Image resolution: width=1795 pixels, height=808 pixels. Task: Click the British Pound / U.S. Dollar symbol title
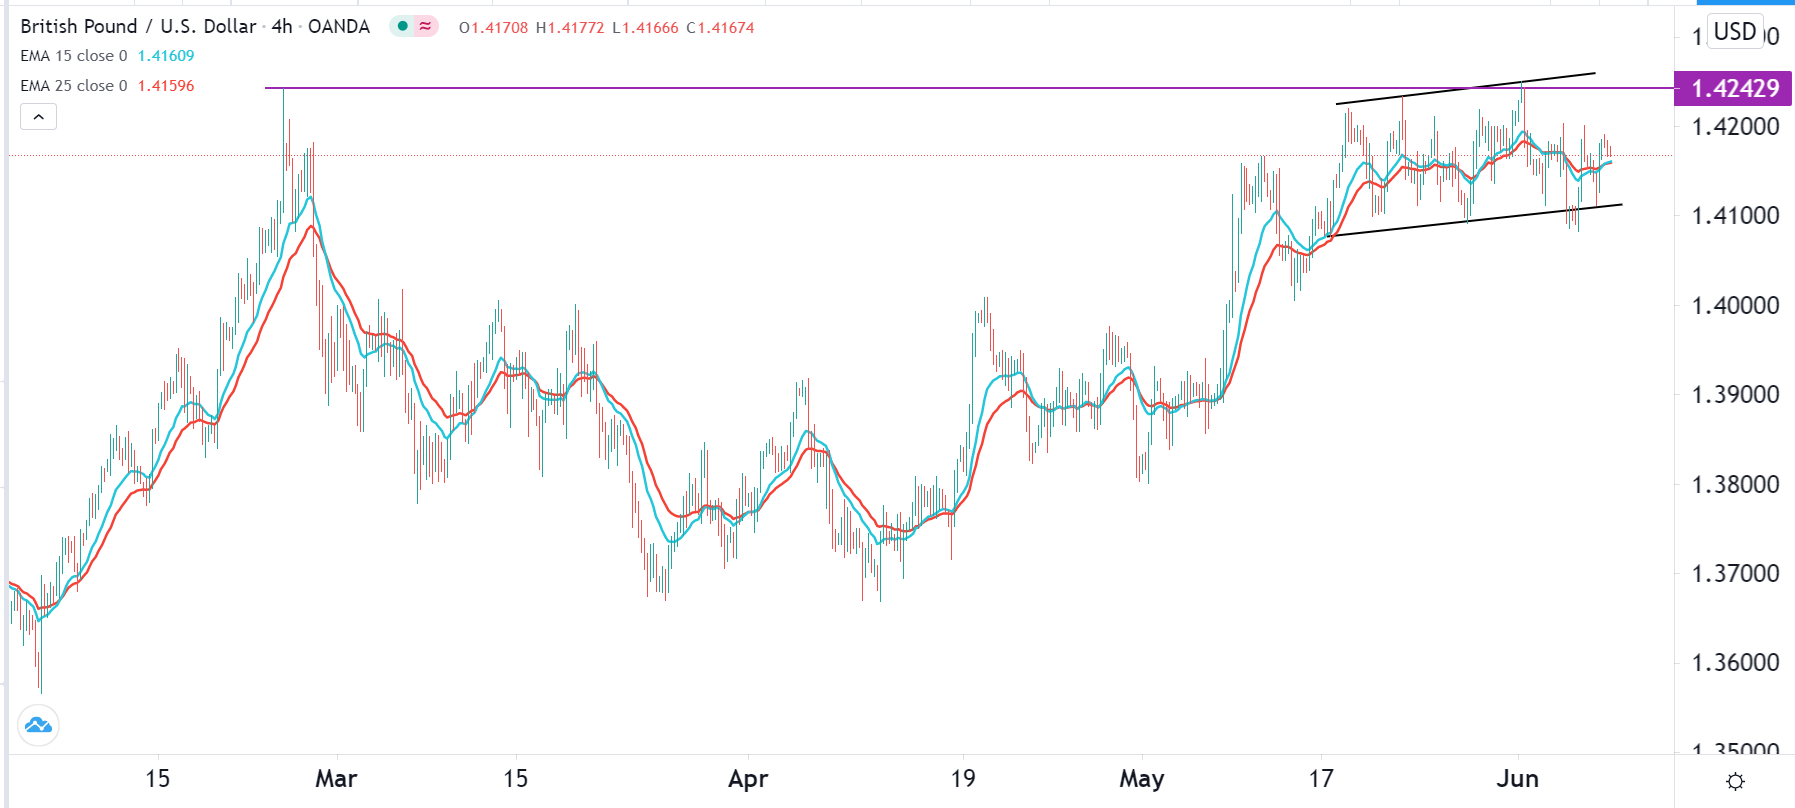(x=138, y=26)
